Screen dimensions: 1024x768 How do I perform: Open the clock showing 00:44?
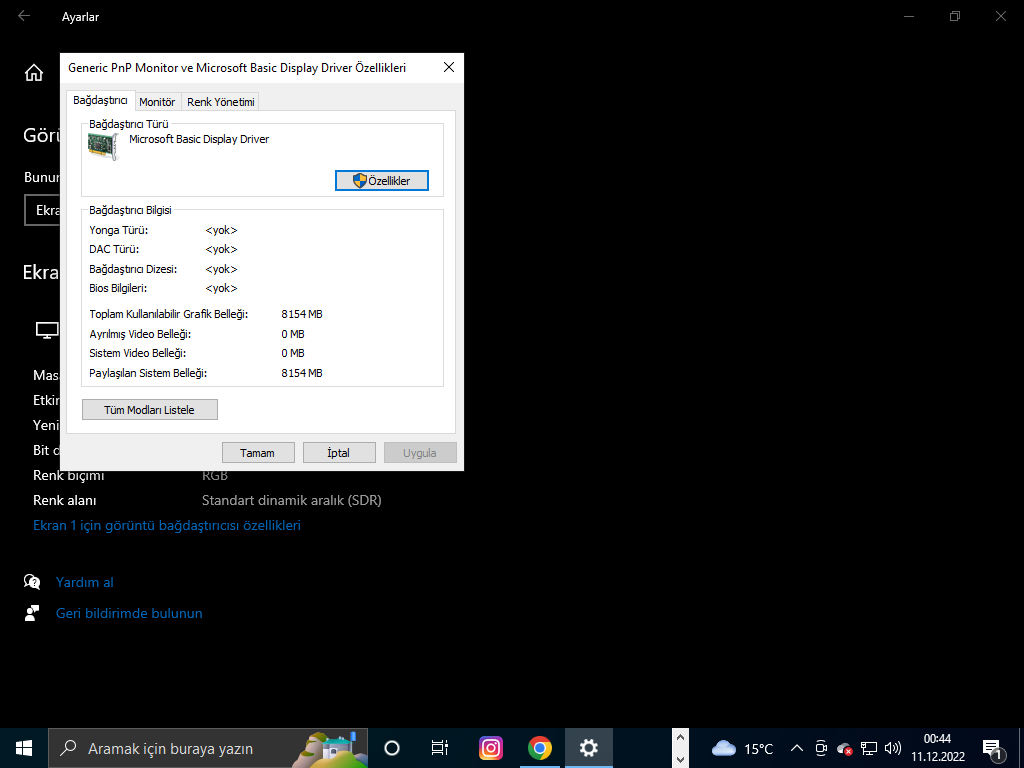tap(938, 748)
